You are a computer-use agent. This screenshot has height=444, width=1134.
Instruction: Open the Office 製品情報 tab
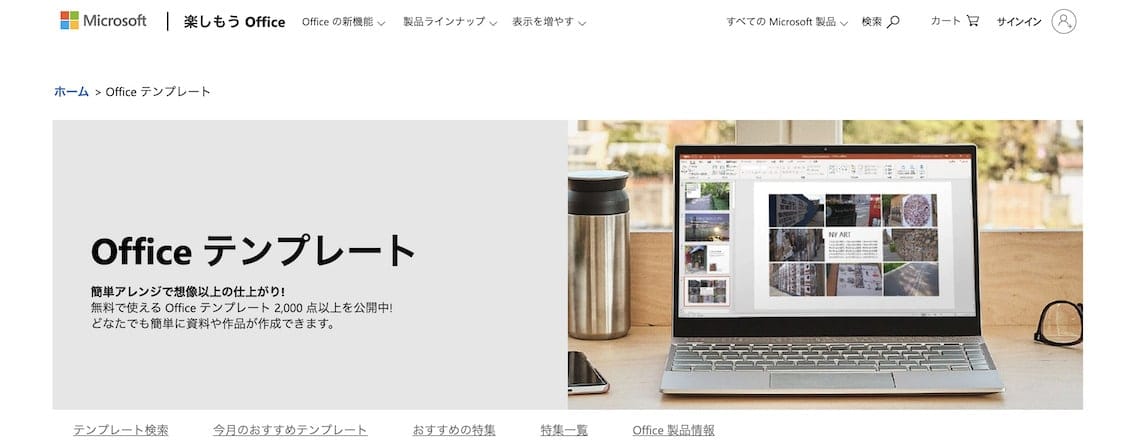(673, 430)
